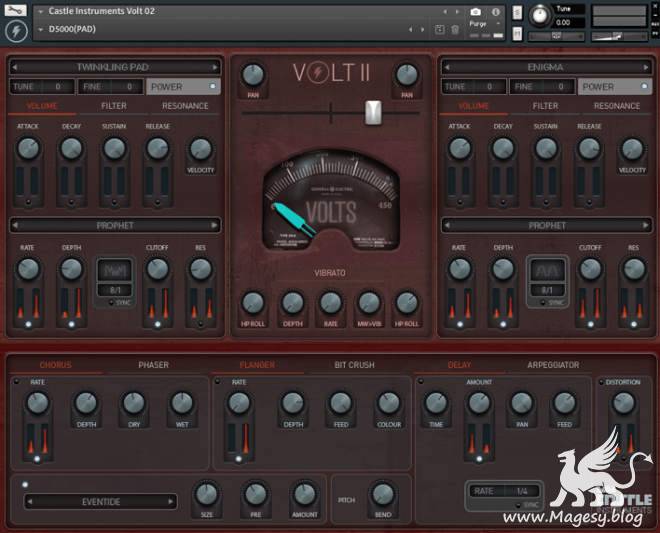Switch to FILTER tab in TWINKLING PAD layer
The height and width of the screenshot is (533, 660).
(x=114, y=106)
